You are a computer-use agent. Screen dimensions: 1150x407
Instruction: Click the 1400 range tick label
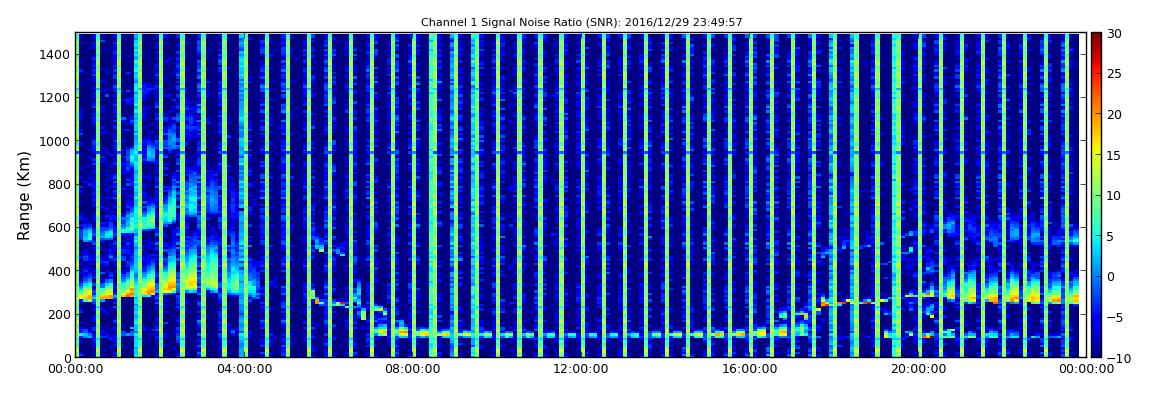56,54
